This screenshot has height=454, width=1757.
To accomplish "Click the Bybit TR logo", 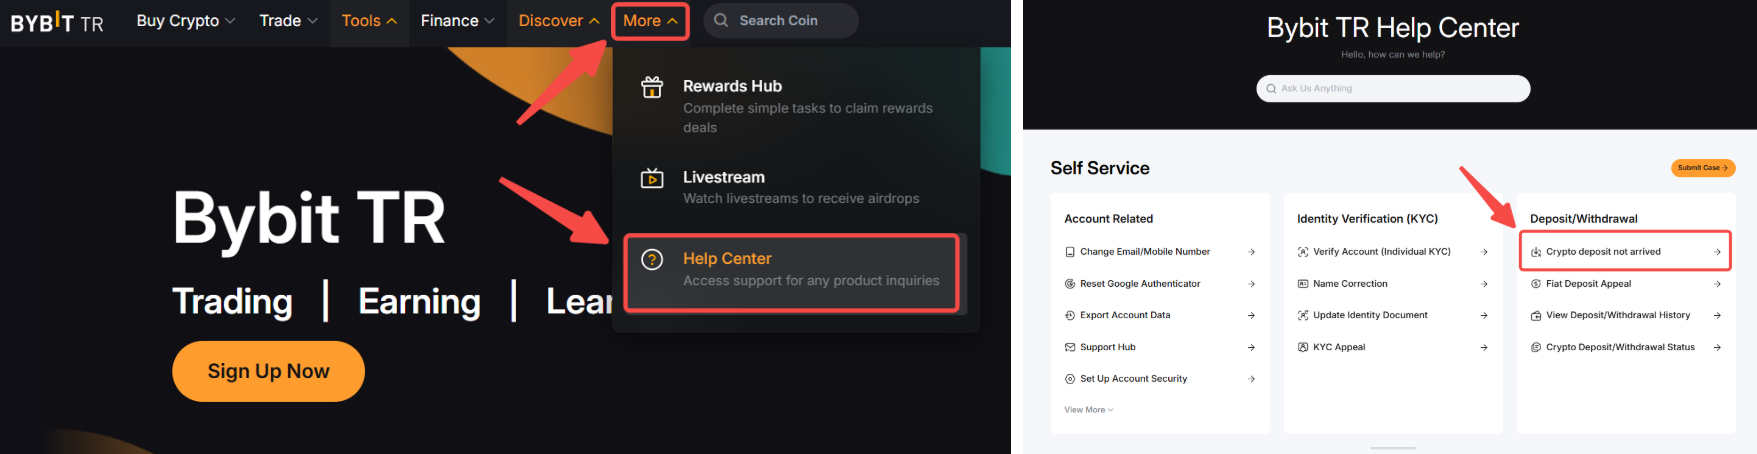I will tap(57, 22).
